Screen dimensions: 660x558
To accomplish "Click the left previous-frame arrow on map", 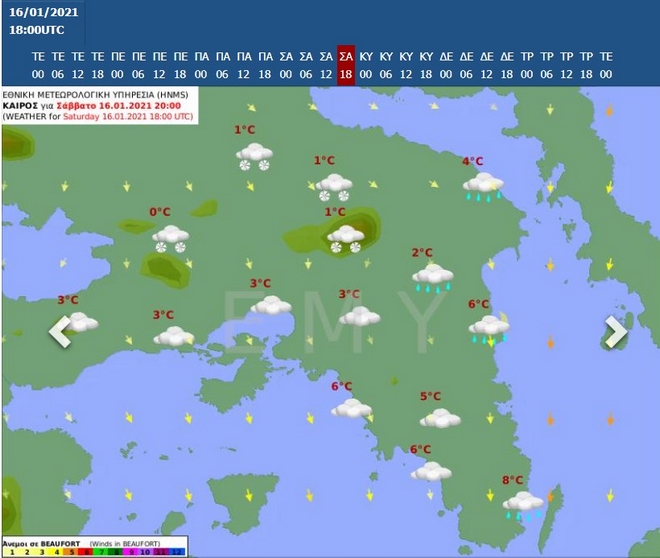I will [60, 331].
